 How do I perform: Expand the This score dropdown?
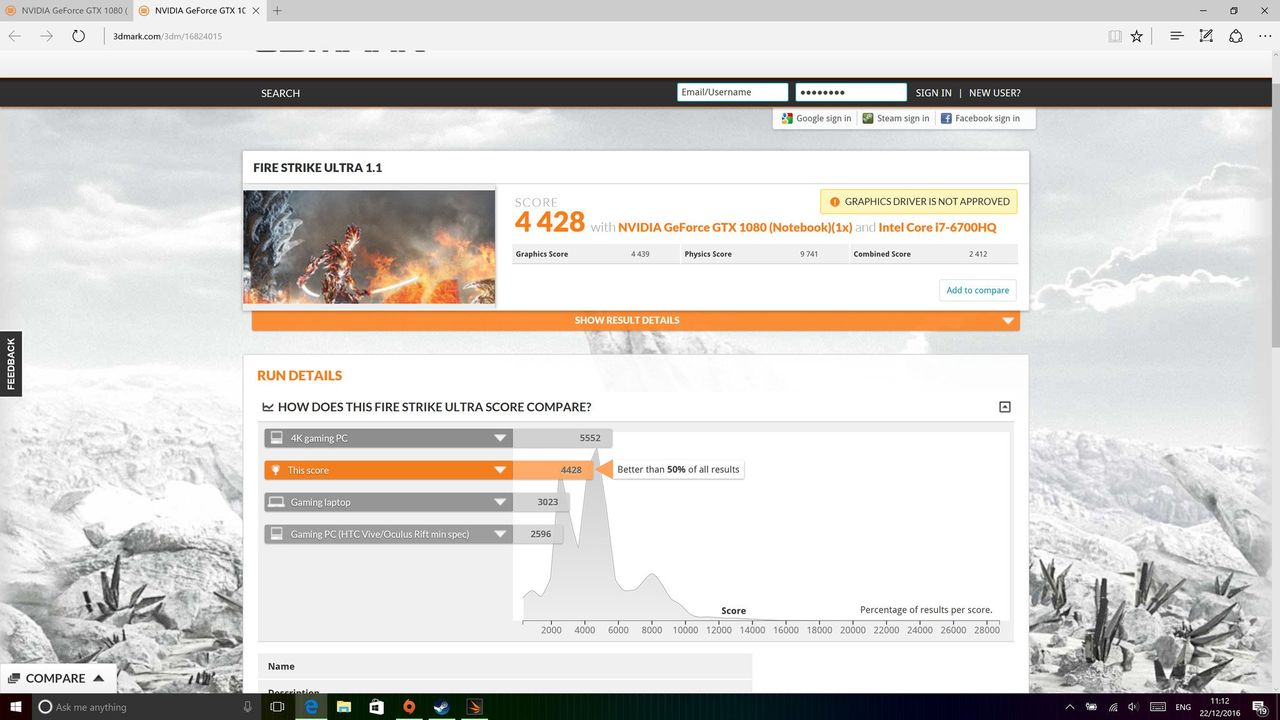coord(500,470)
